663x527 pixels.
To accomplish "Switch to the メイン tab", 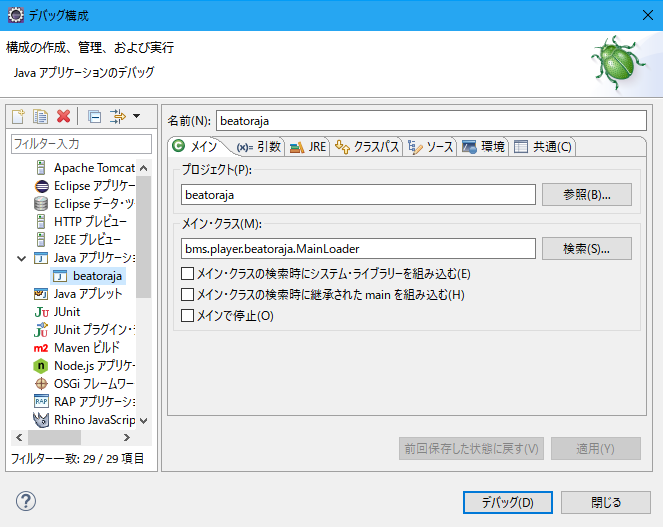I will [195, 146].
